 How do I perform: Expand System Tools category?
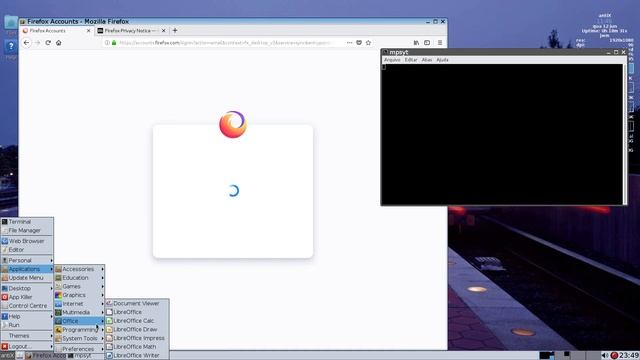(80, 339)
